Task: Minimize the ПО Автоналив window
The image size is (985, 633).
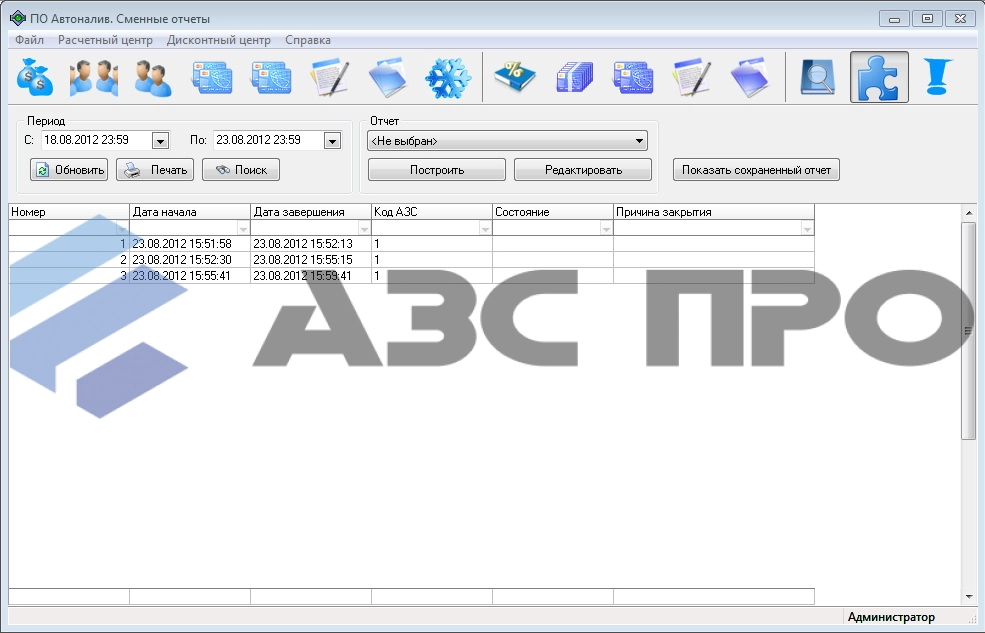Action: [x=895, y=19]
